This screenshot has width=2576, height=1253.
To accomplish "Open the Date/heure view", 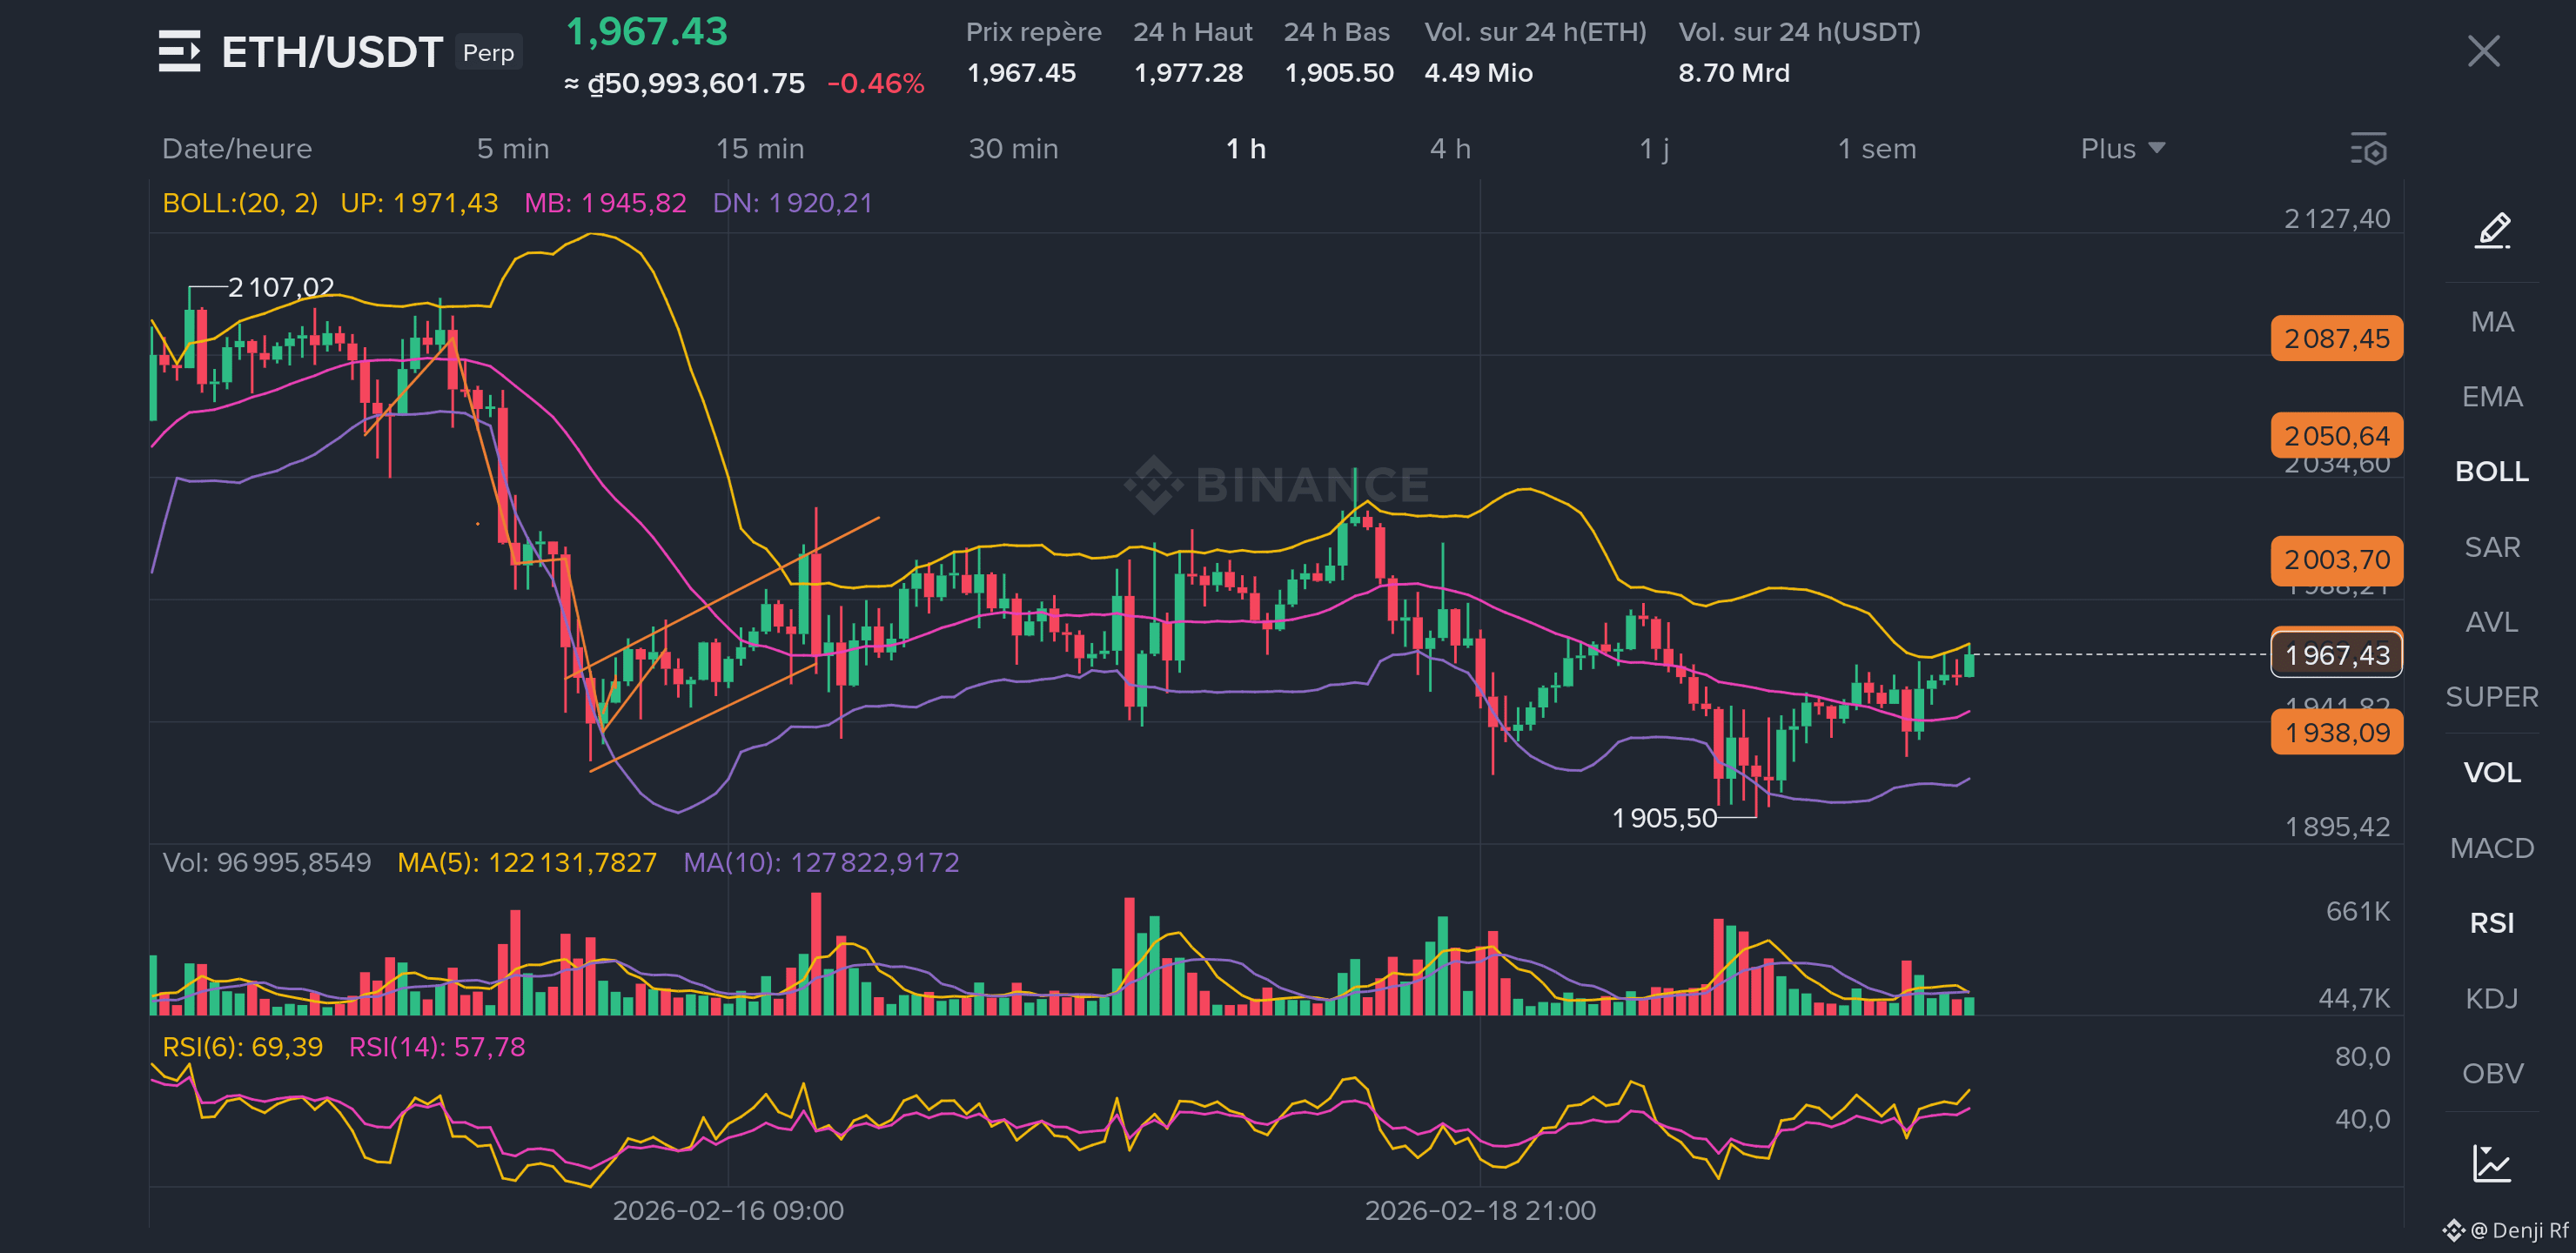I will click(237, 149).
